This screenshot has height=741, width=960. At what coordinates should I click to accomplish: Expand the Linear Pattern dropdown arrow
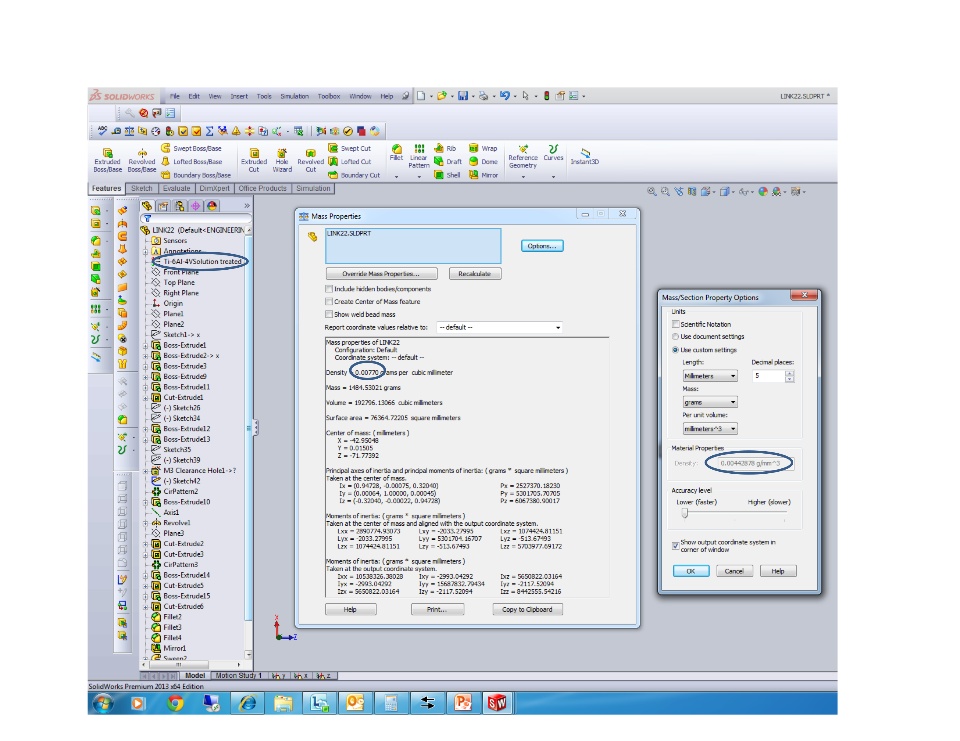(x=419, y=177)
